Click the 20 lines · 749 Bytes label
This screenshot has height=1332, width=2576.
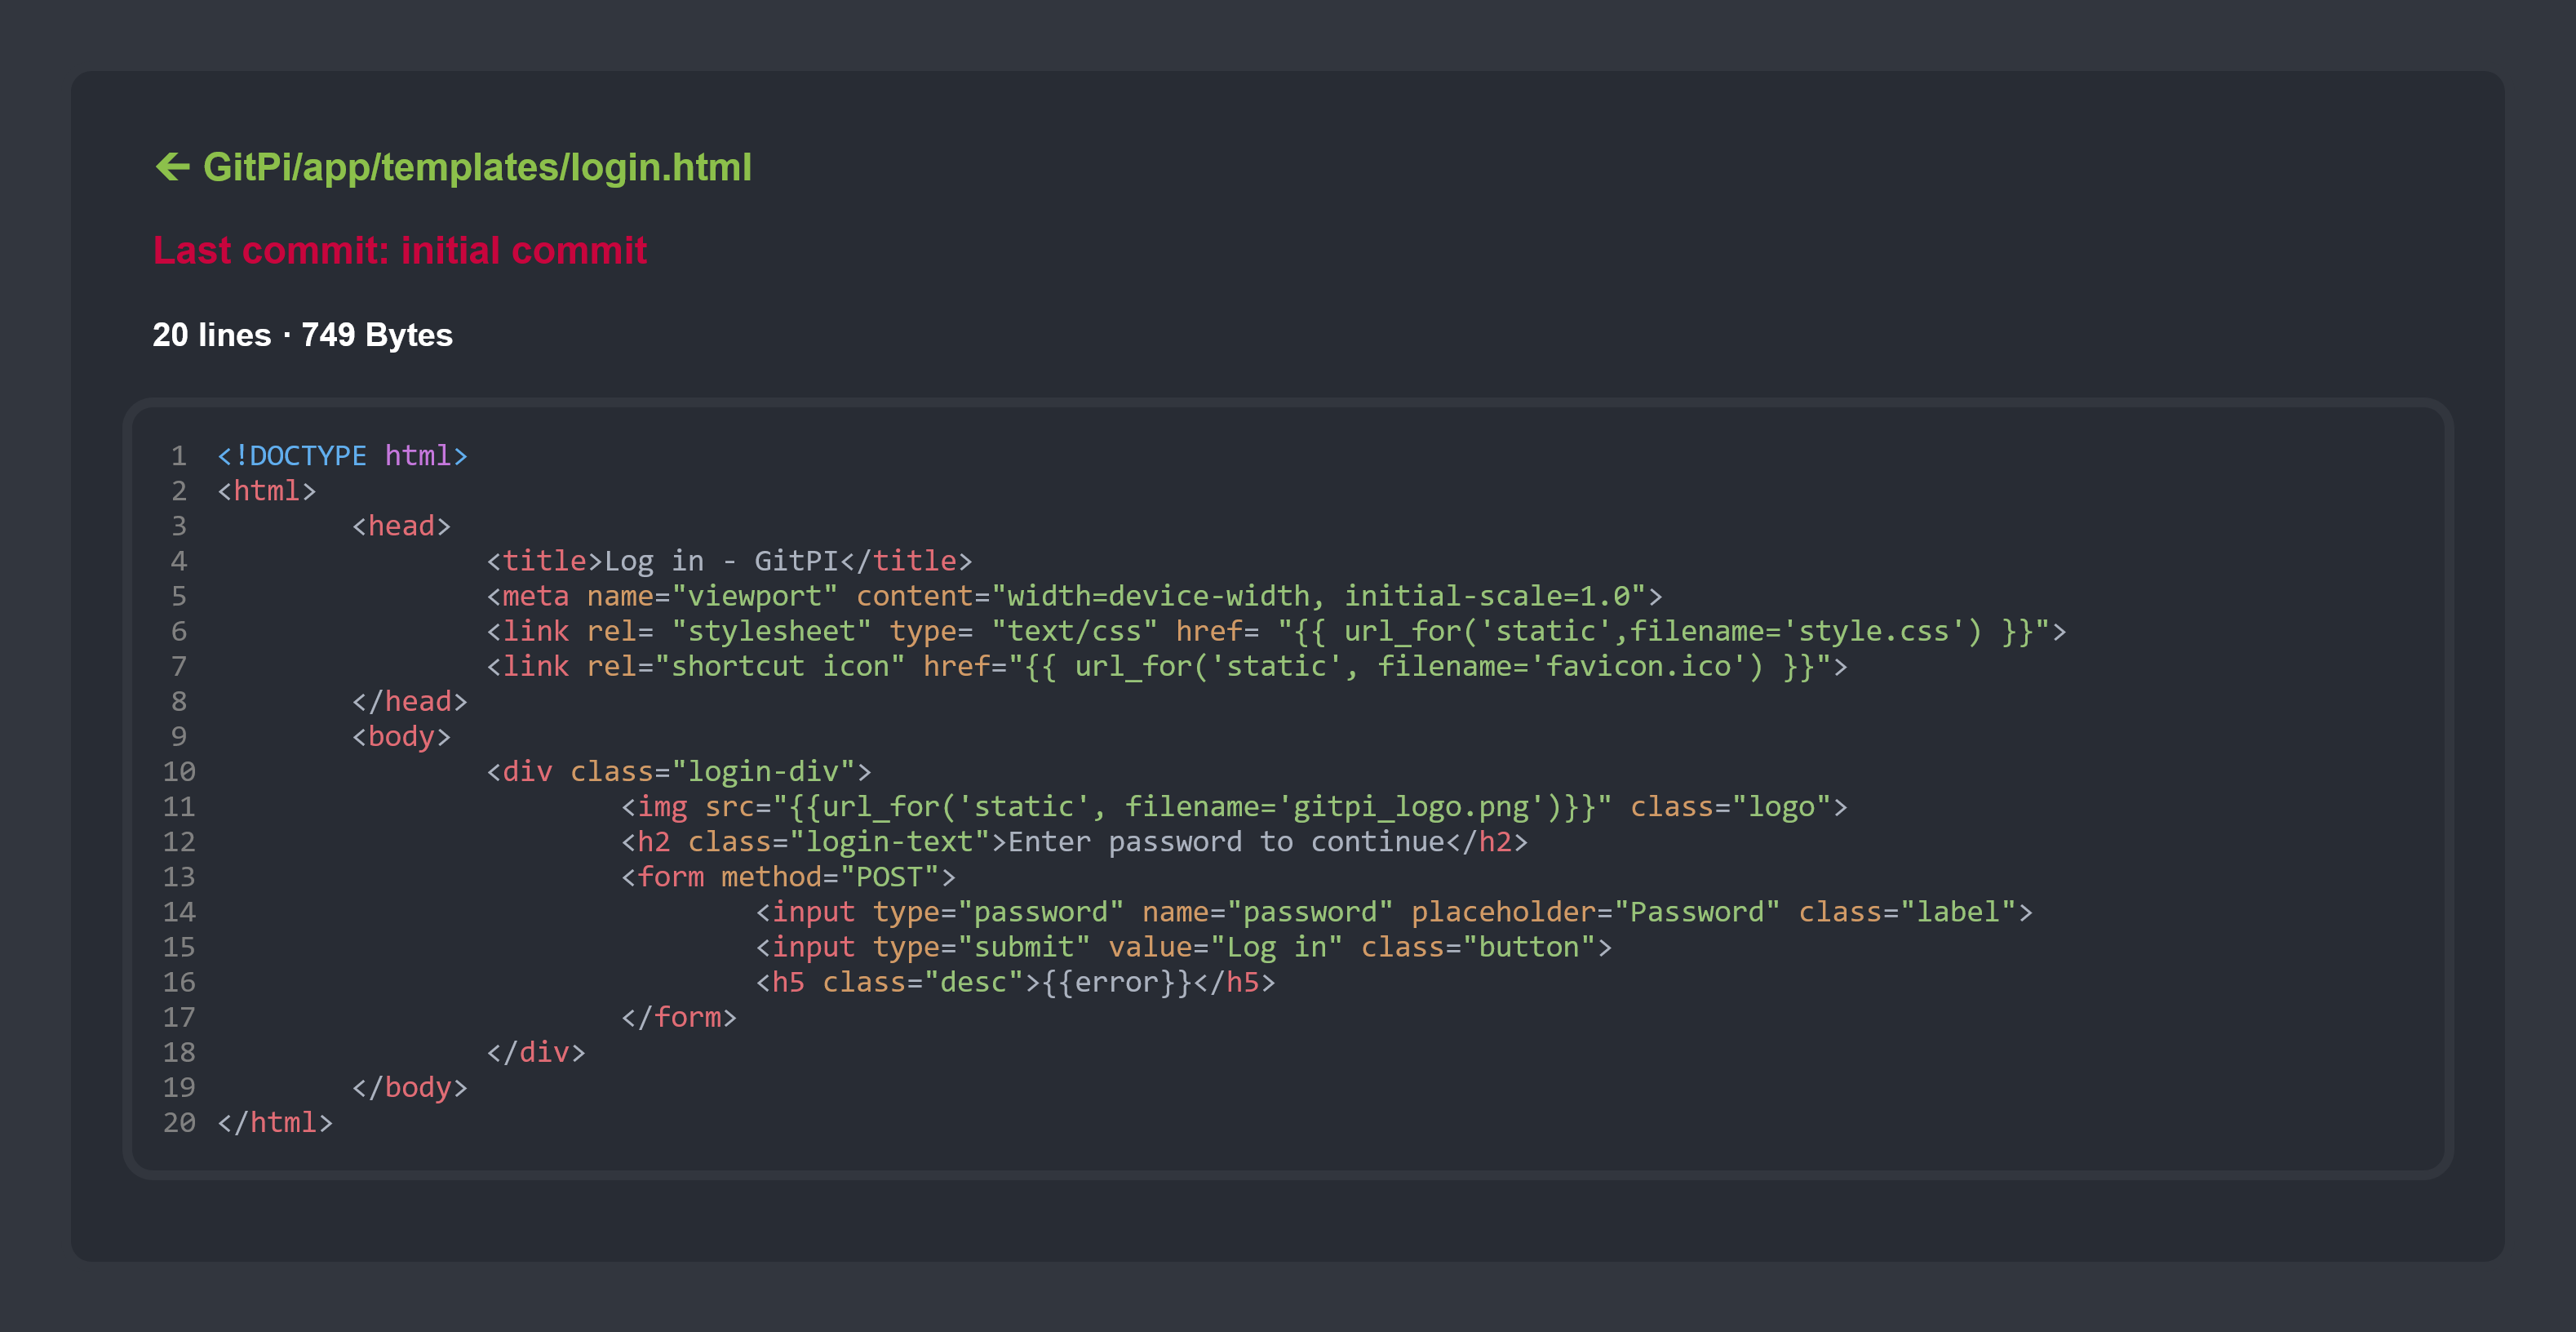point(302,335)
